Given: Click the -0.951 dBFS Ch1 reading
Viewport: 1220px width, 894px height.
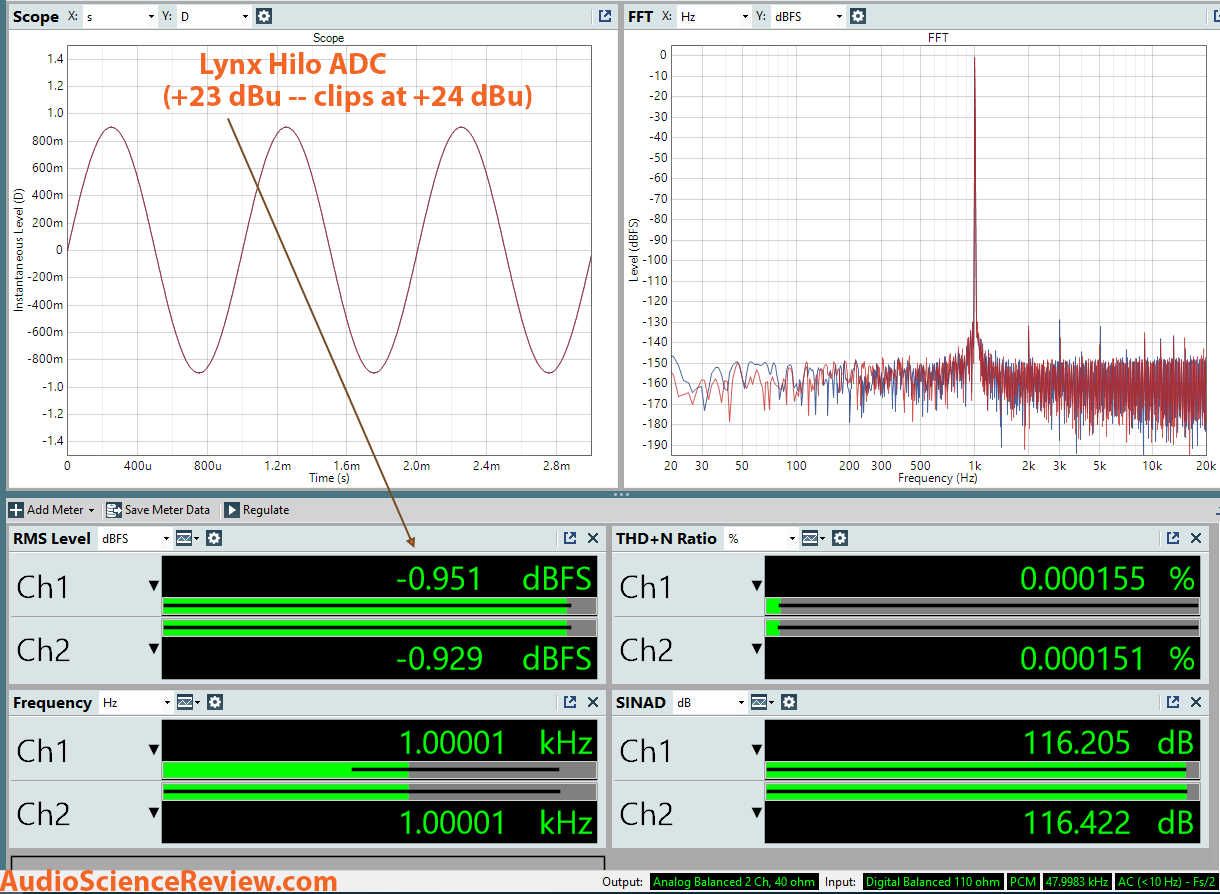Looking at the screenshot, I should [493, 578].
